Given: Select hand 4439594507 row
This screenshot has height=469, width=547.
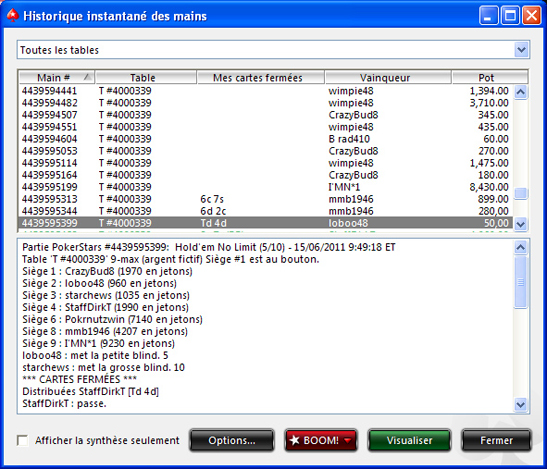Looking at the screenshot, I should 265,115.
